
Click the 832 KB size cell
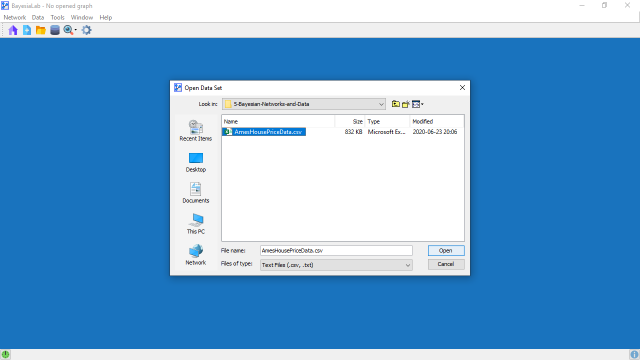353,132
